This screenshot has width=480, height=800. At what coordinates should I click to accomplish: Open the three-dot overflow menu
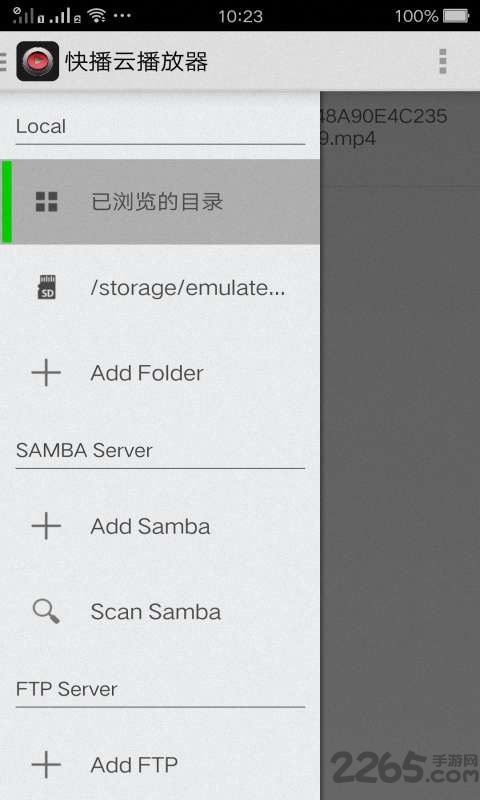[x=443, y=61]
